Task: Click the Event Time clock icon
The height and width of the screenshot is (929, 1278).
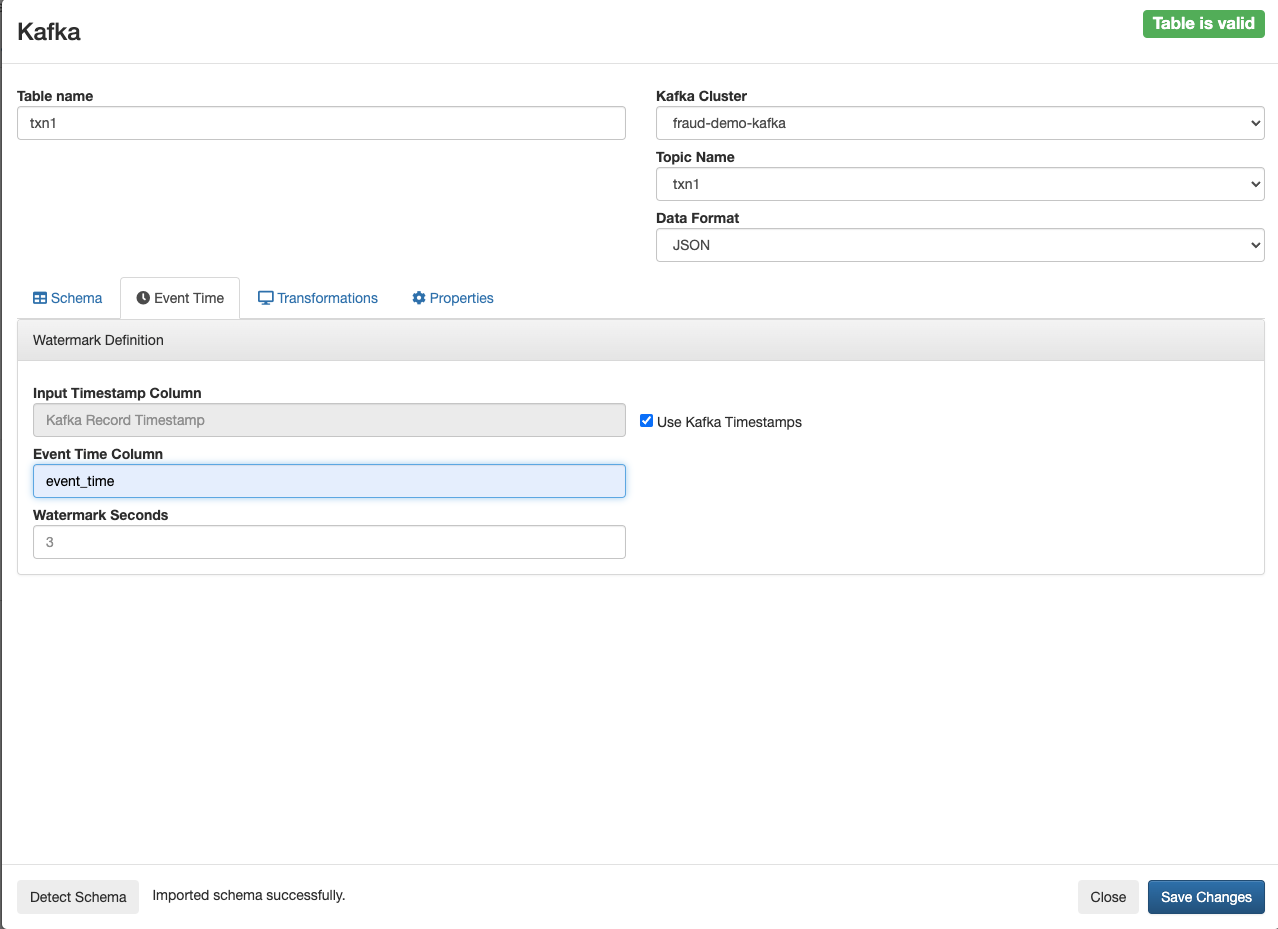Action: point(143,298)
